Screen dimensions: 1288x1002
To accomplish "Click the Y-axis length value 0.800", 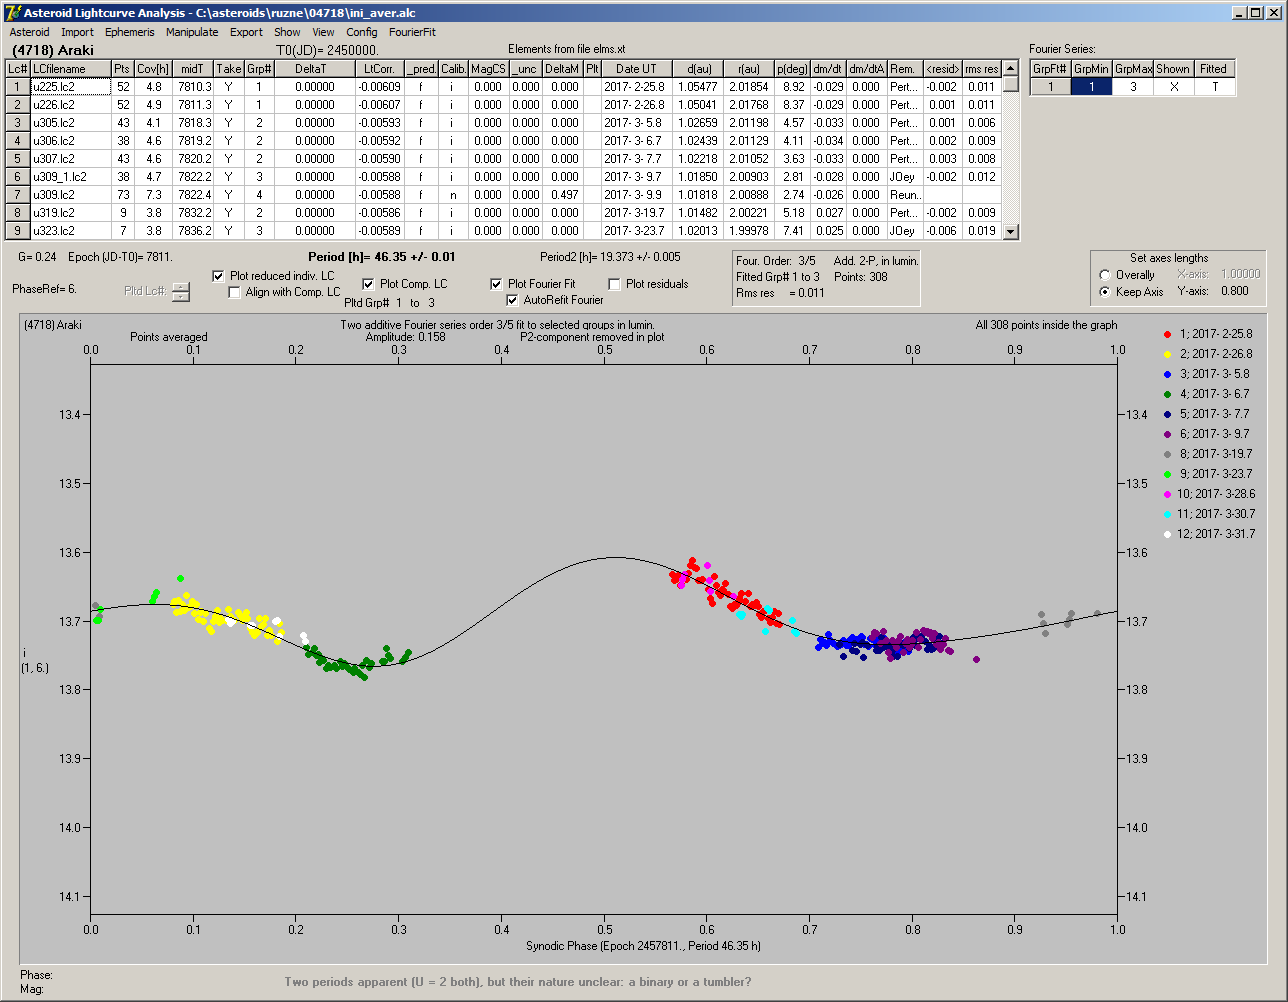I will click(1234, 292).
